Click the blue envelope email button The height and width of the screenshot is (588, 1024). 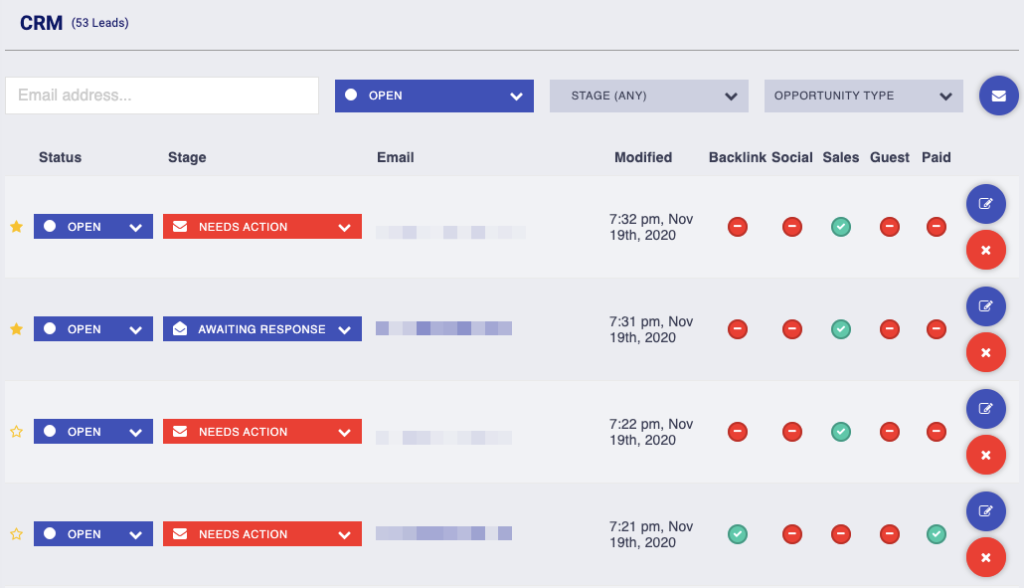click(998, 96)
